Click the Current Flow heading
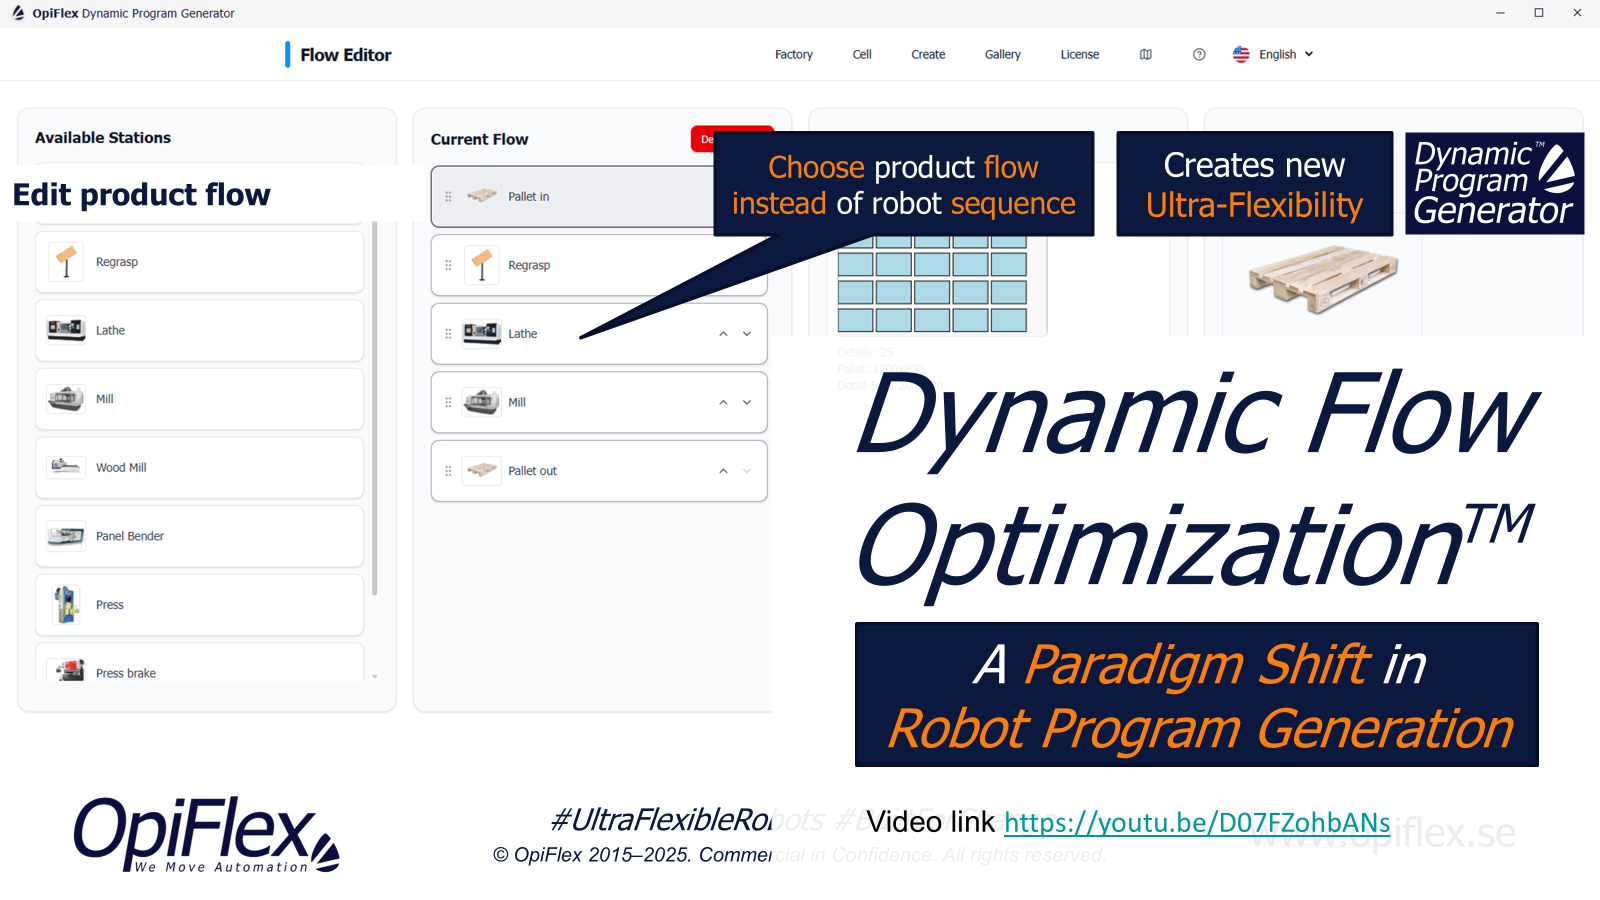Viewport: 1600px width, 900px height. click(479, 140)
